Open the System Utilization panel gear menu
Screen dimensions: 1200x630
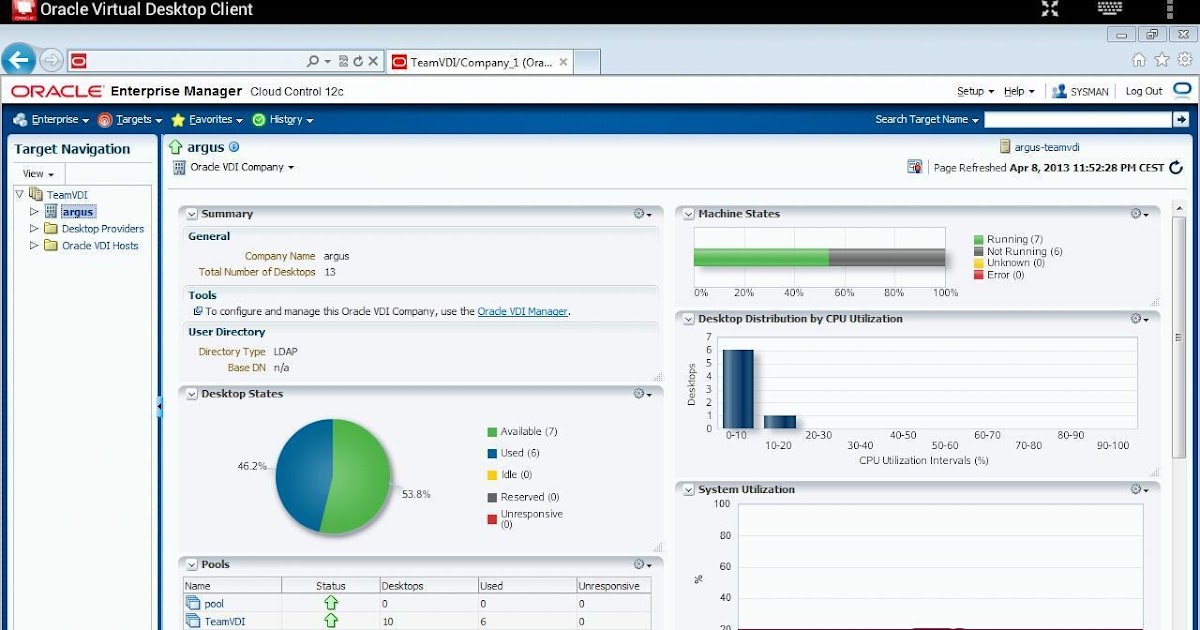tap(1139, 490)
